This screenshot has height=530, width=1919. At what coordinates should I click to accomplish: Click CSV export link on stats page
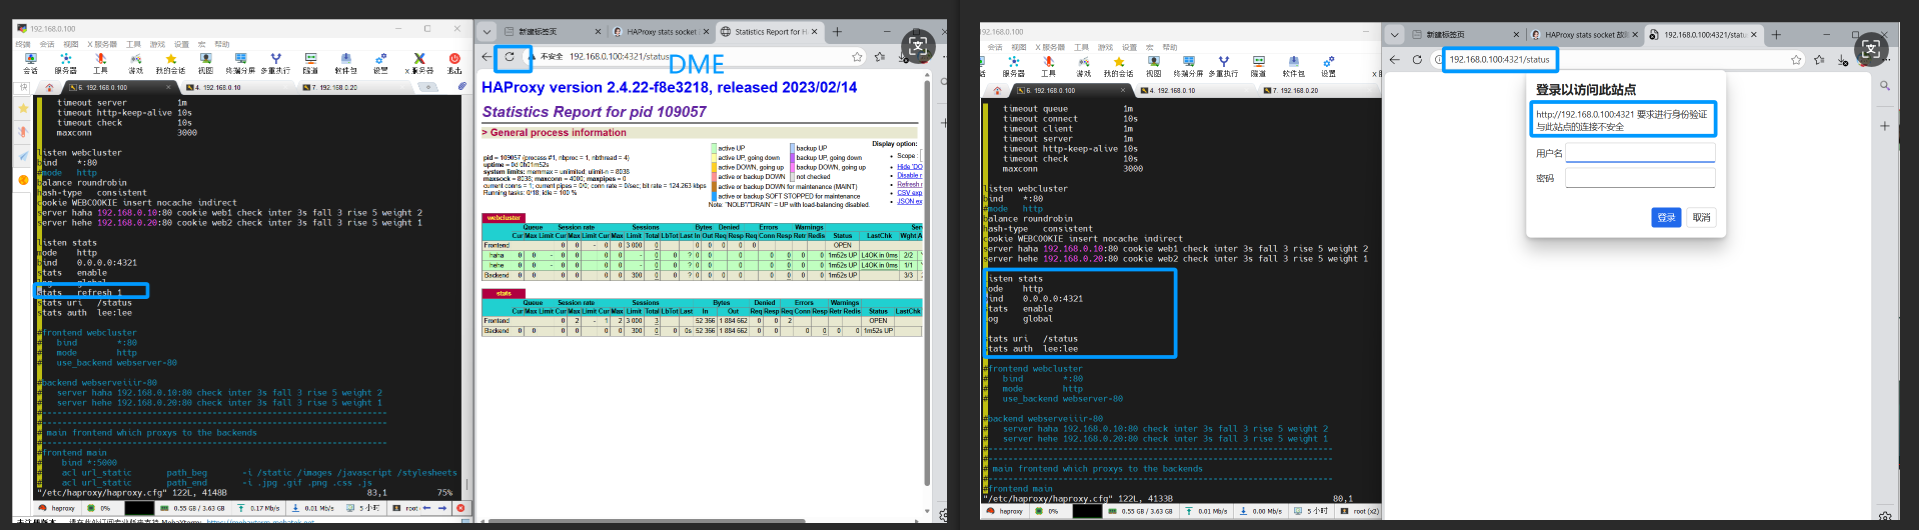pos(909,193)
